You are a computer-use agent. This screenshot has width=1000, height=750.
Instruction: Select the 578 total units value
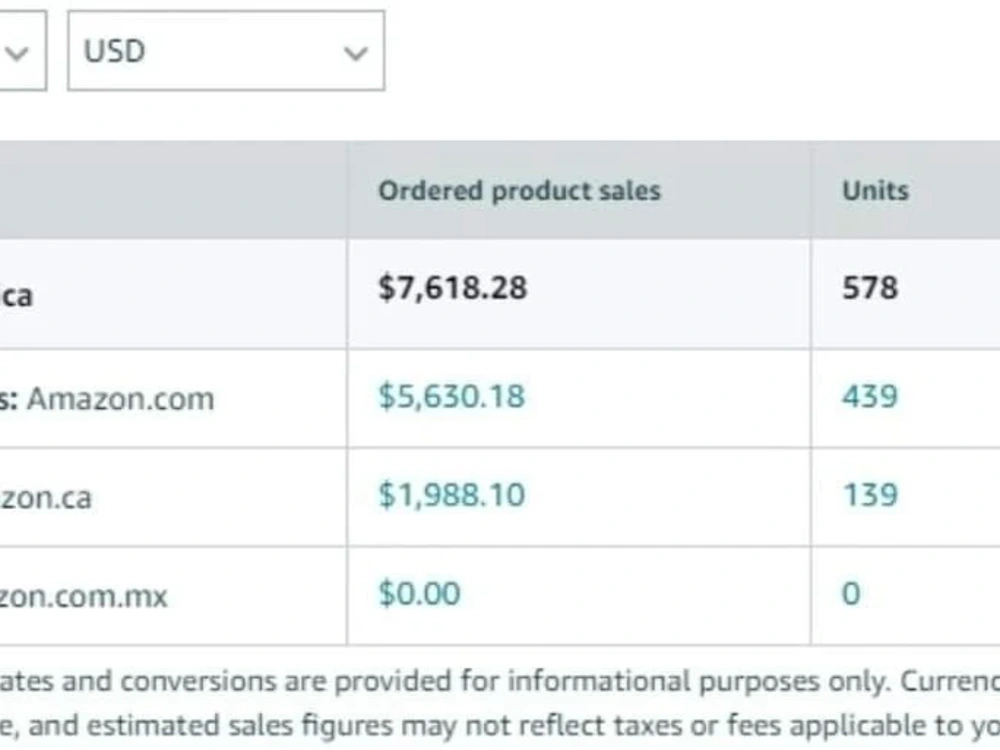point(870,288)
